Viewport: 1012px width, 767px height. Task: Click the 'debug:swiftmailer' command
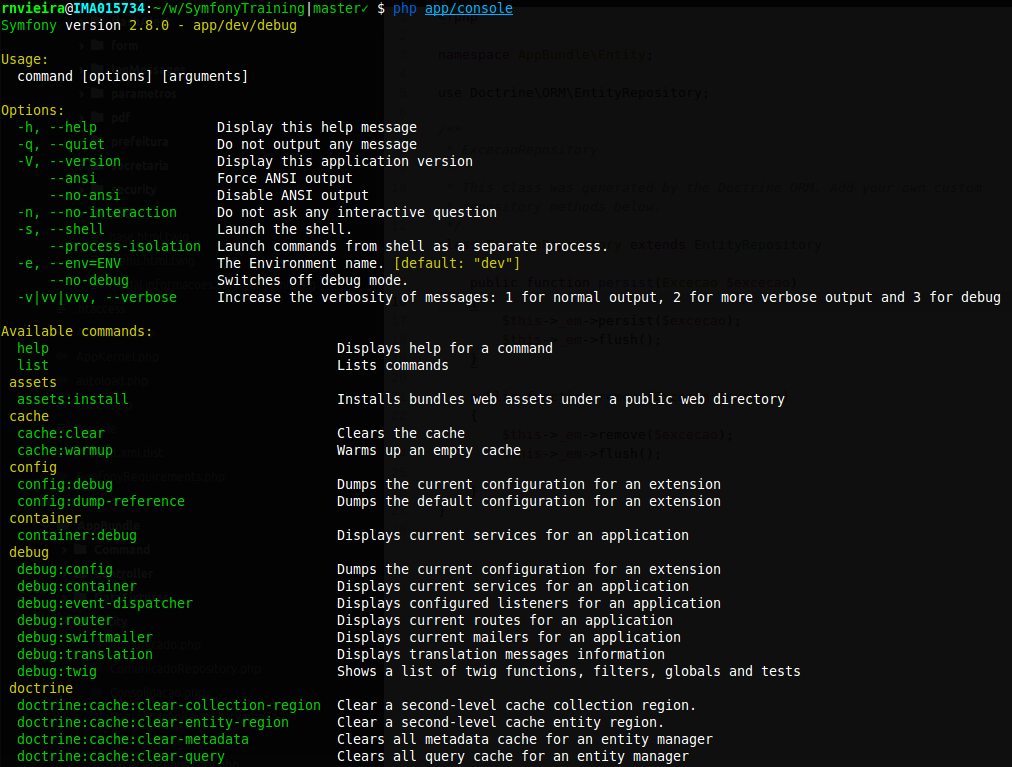point(85,637)
